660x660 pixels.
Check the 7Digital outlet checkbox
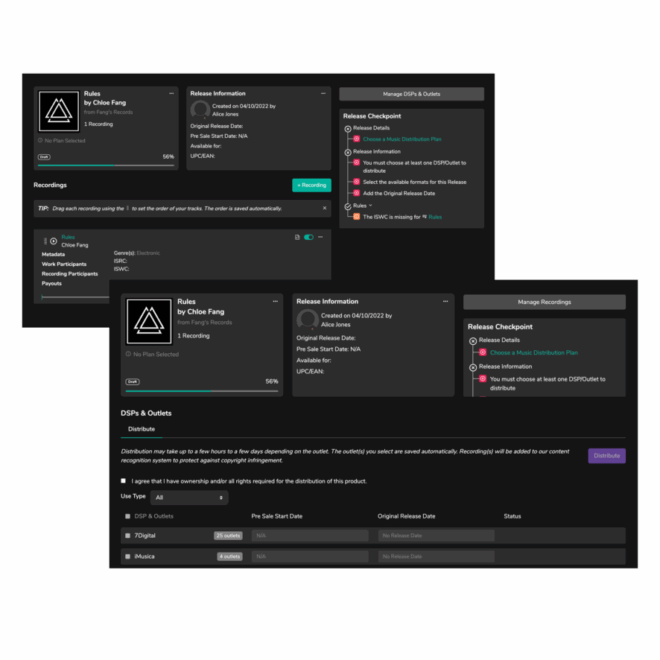coord(128,536)
